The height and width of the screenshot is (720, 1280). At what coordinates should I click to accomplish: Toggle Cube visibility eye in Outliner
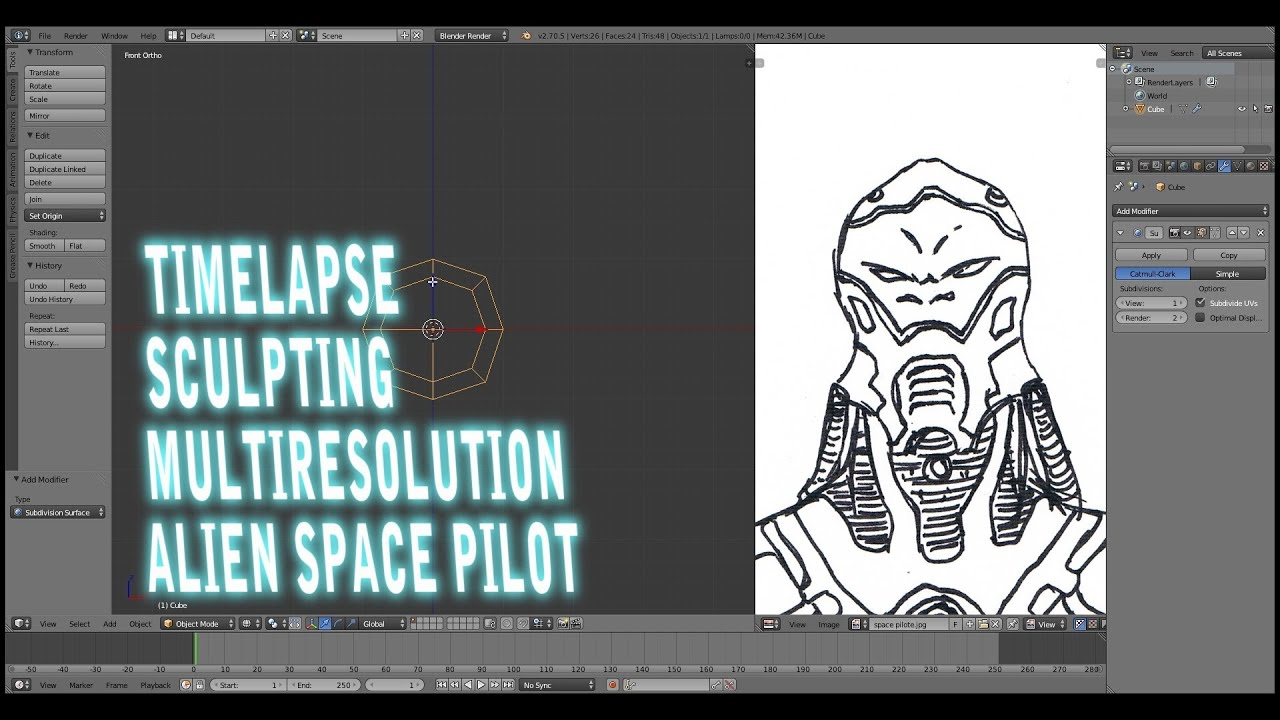1242,109
